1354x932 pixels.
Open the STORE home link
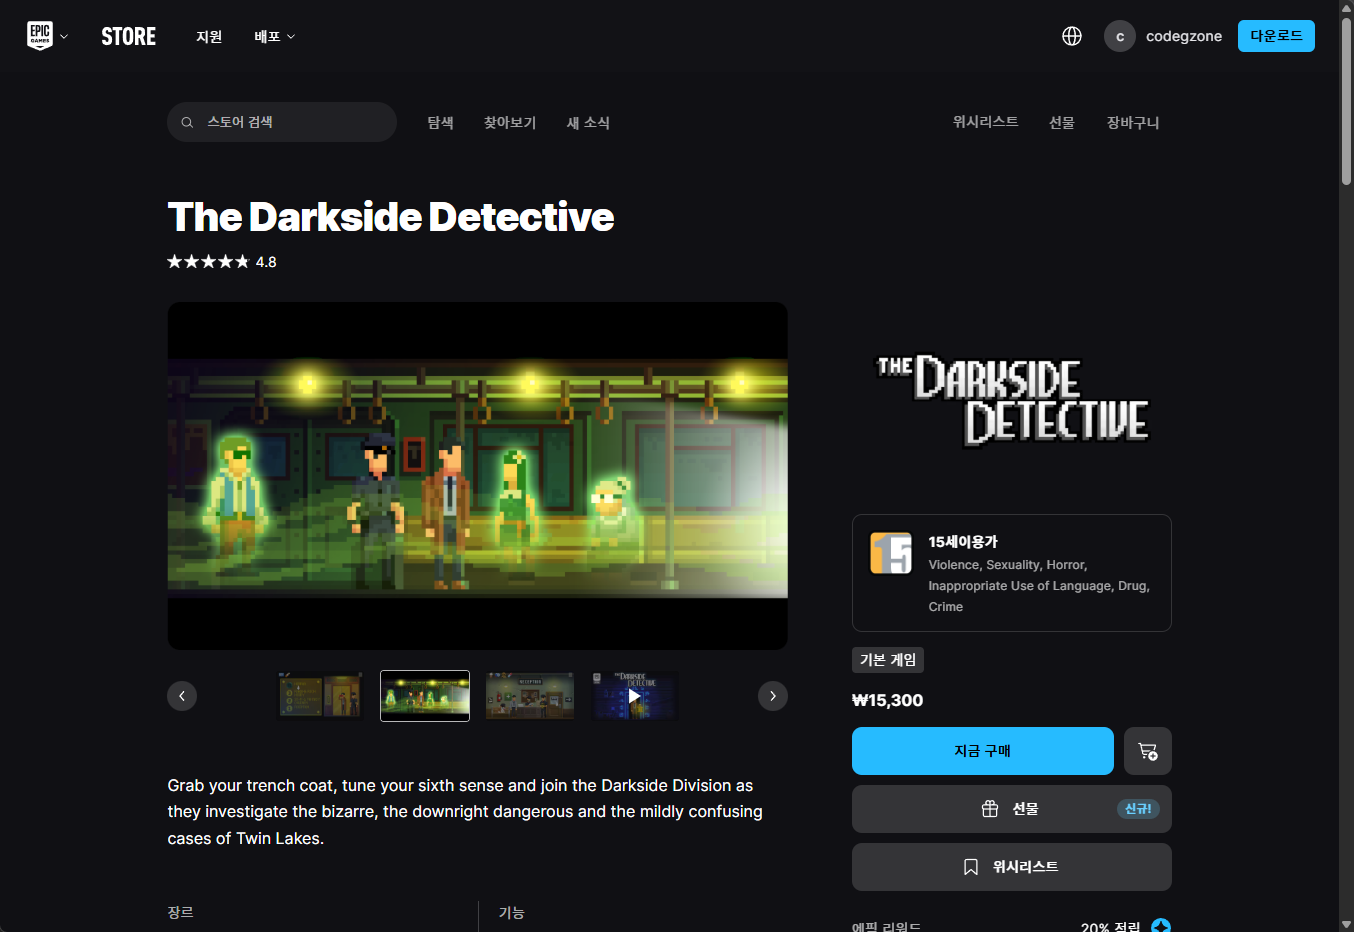(129, 36)
